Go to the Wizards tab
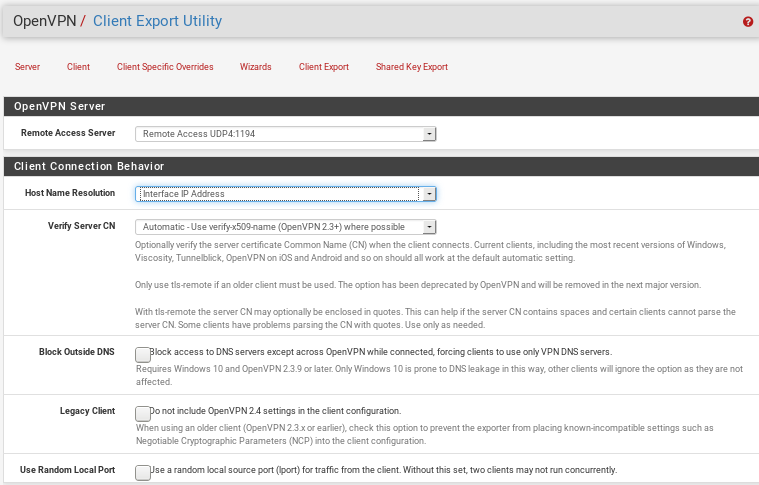 click(x=256, y=67)
